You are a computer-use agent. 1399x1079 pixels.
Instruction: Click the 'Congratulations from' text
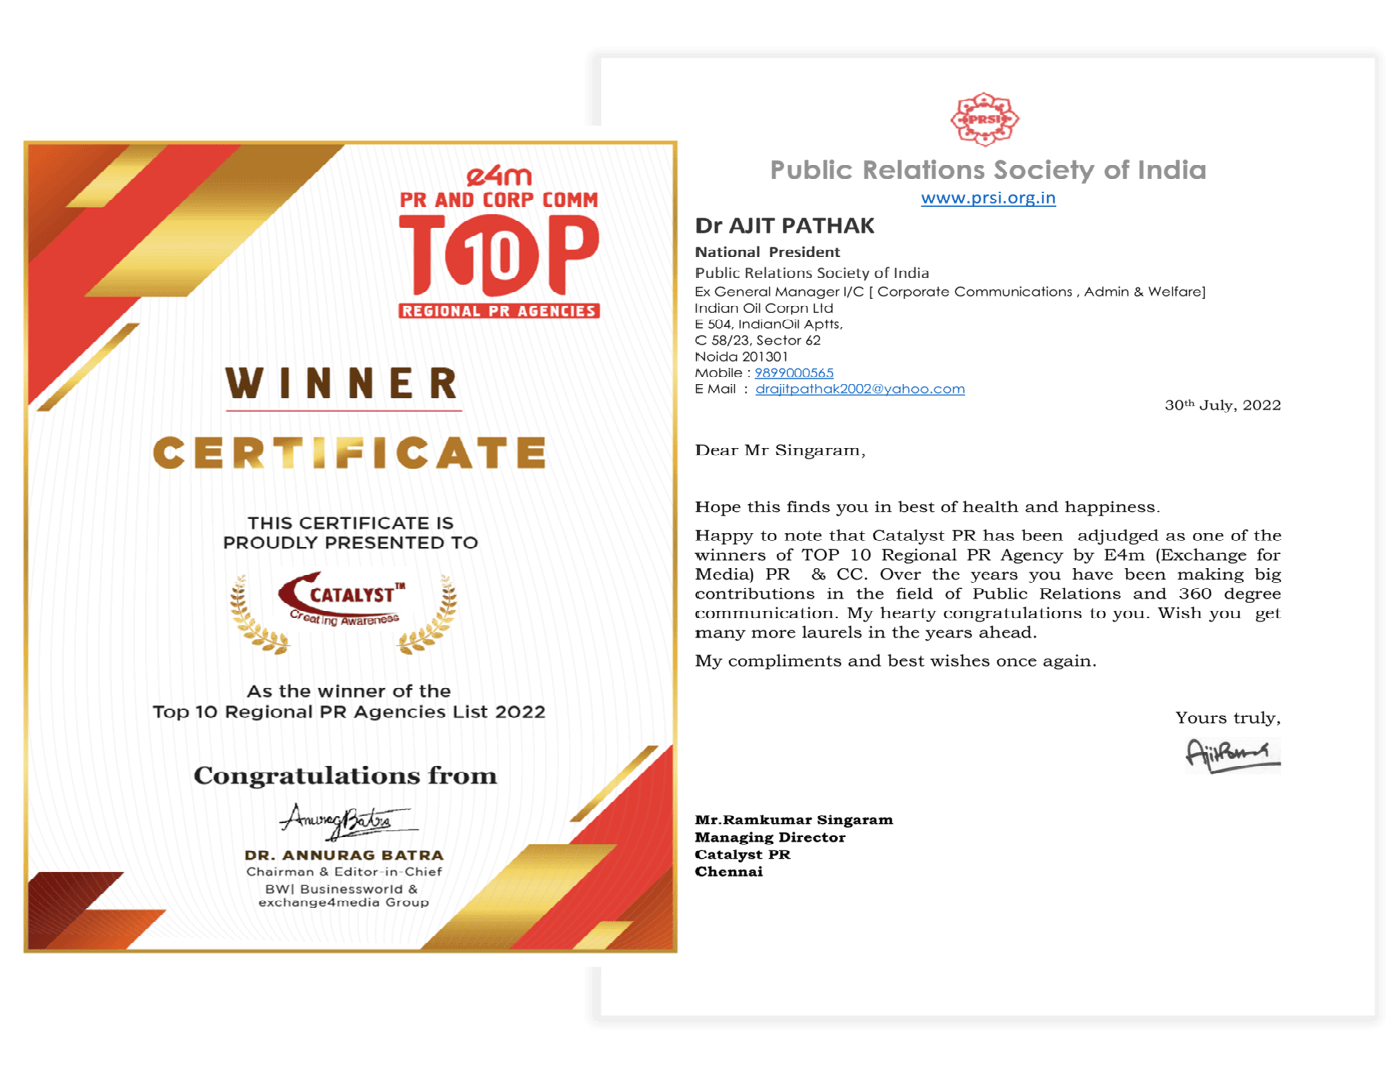click(x=345, y=776)
